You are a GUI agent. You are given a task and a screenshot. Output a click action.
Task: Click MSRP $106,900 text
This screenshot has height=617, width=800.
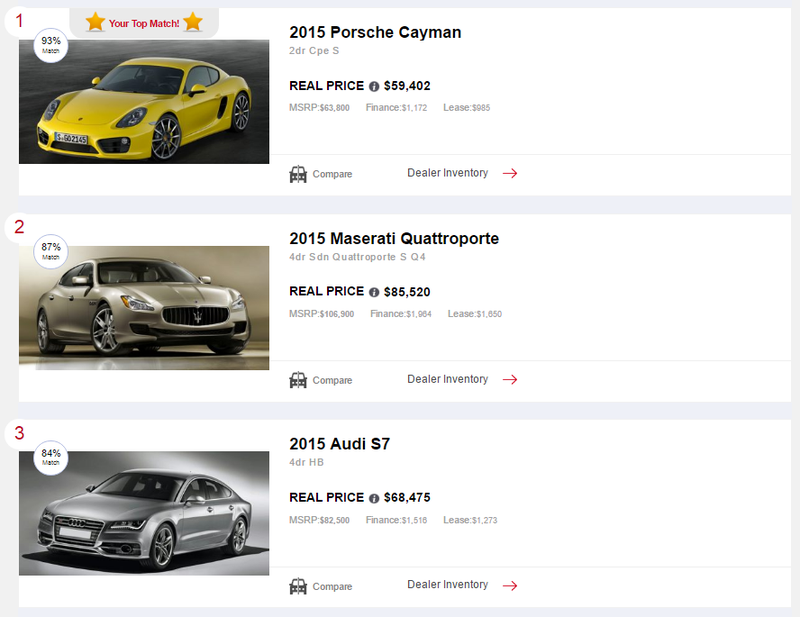pos(321,314)
